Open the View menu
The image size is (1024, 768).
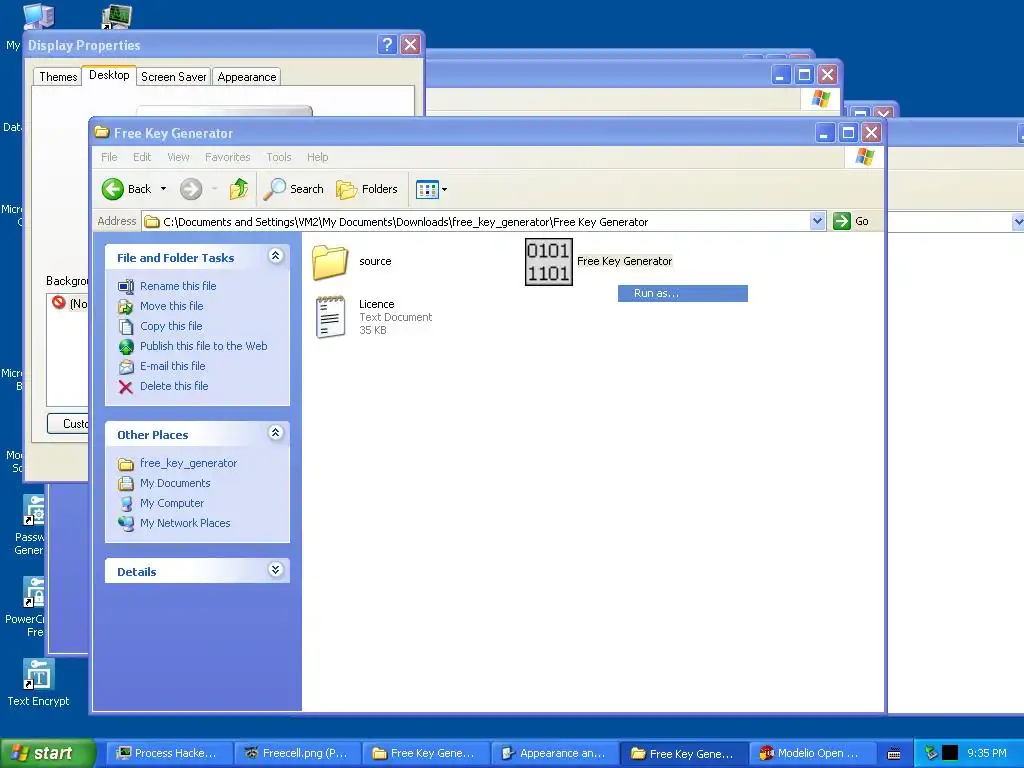tap(178, 157)
